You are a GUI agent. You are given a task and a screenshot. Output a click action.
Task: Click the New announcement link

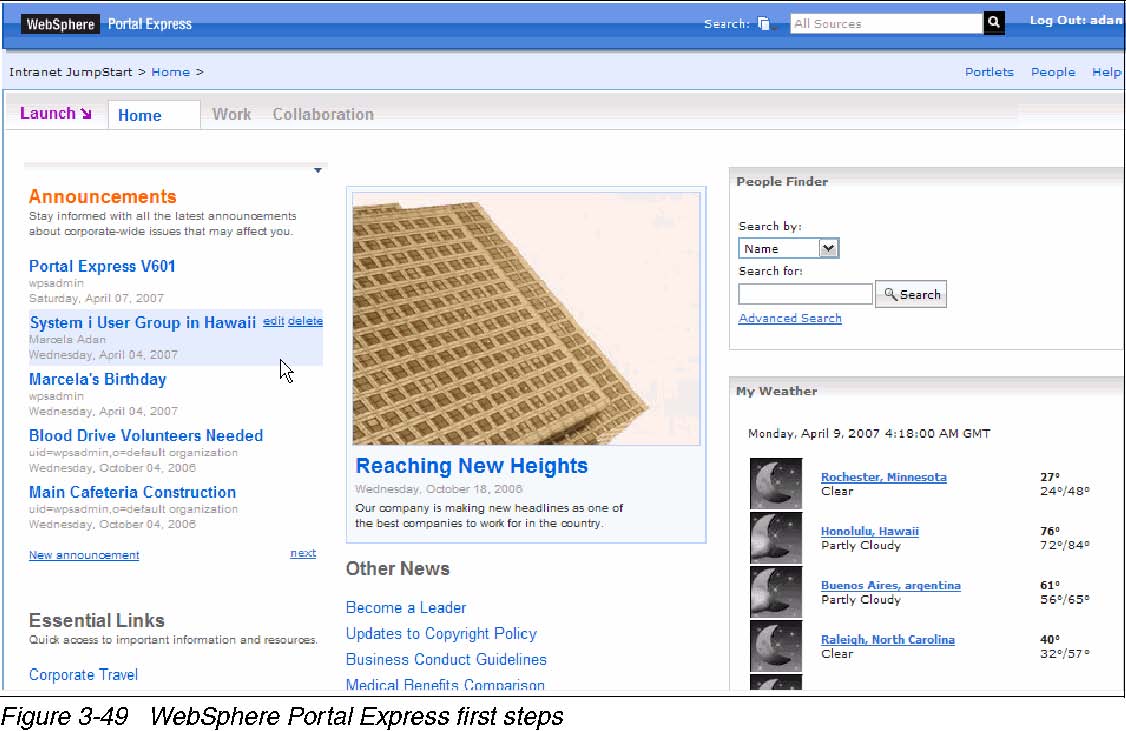point(84,555)
